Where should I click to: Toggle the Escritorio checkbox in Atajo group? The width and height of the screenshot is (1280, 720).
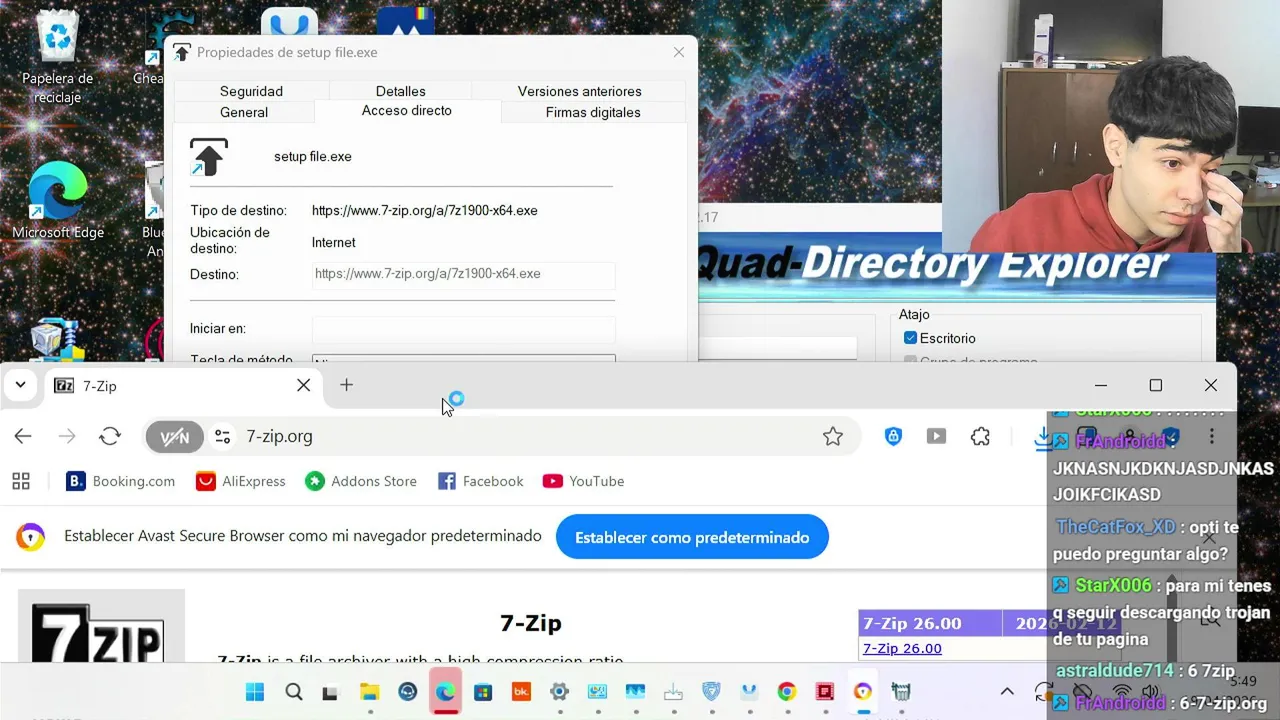tap(910, 338)
